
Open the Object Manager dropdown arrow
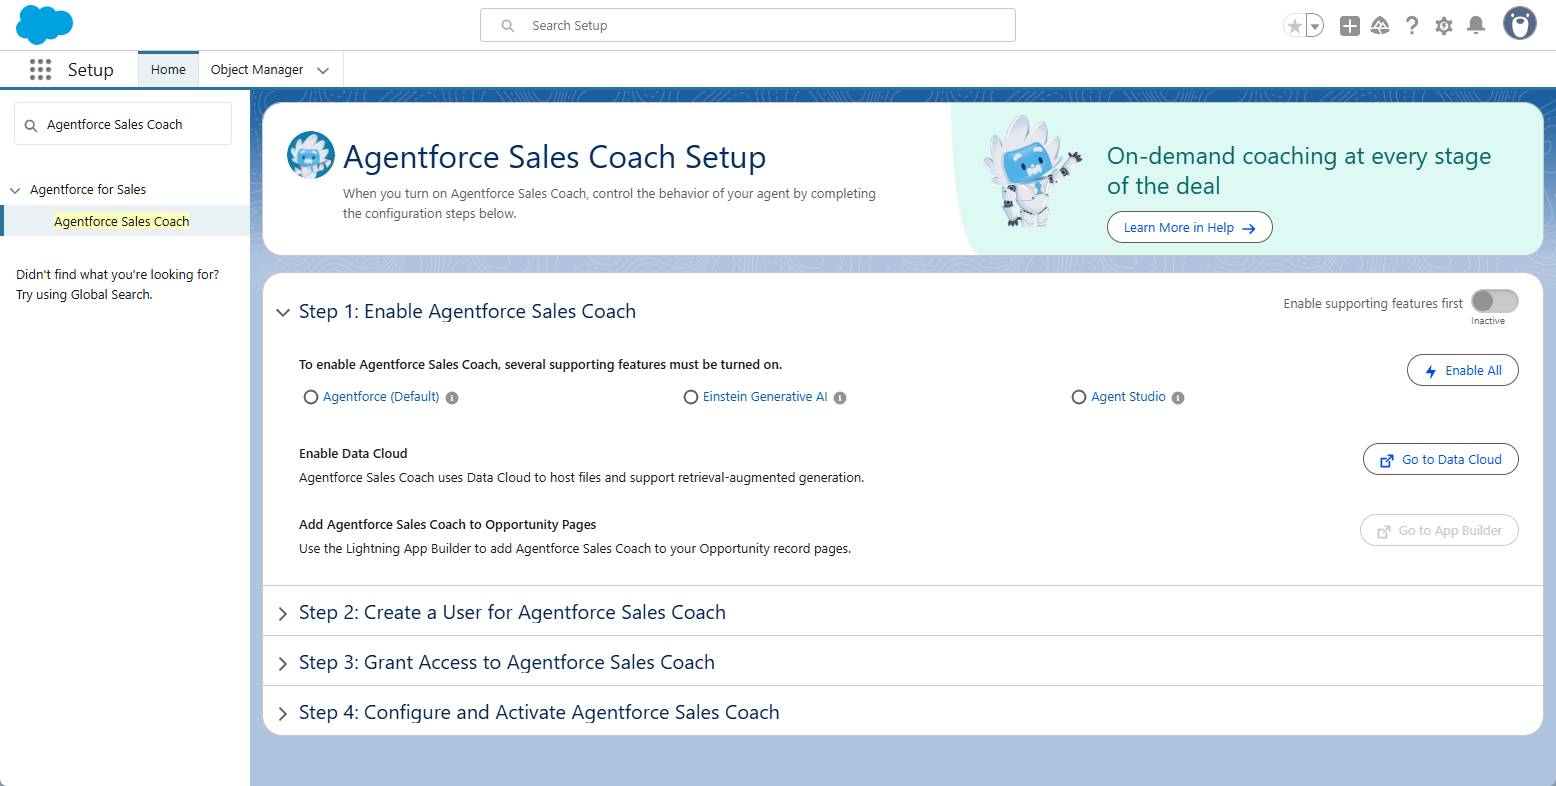pyautogui.click(x=323, y=70)
